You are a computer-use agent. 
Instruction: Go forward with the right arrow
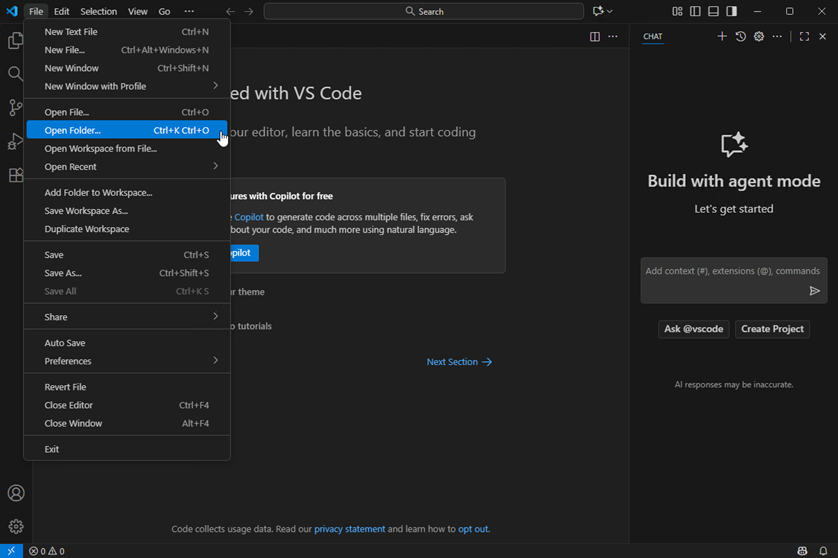[x=249, y=11]
